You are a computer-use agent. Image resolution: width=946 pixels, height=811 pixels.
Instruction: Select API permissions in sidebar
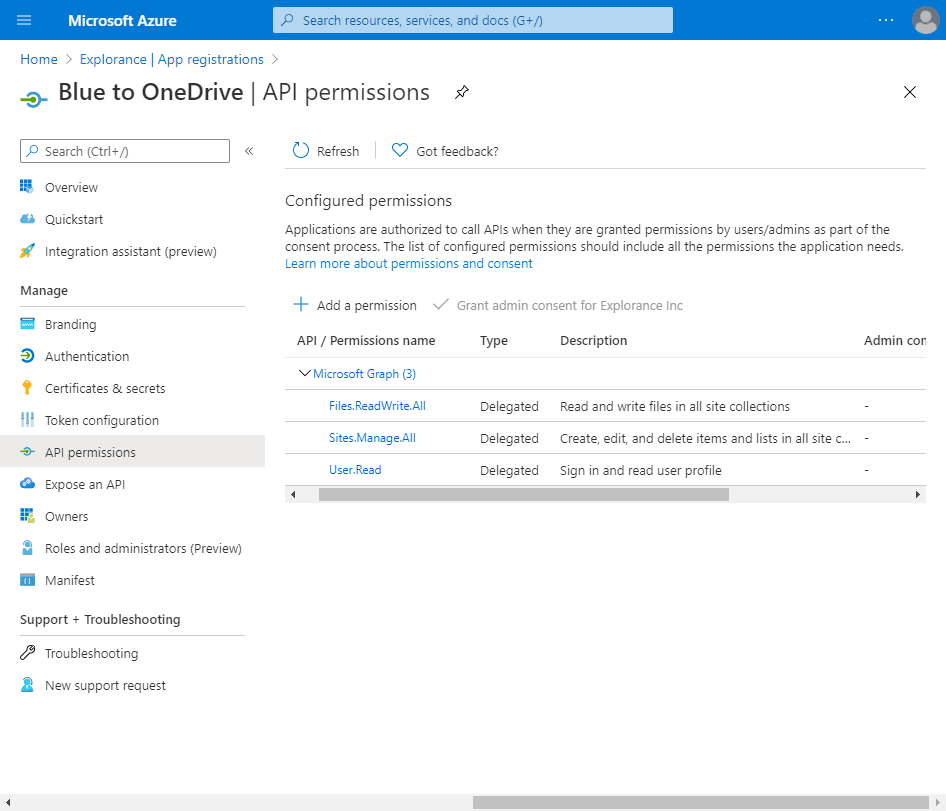[132, 451]
